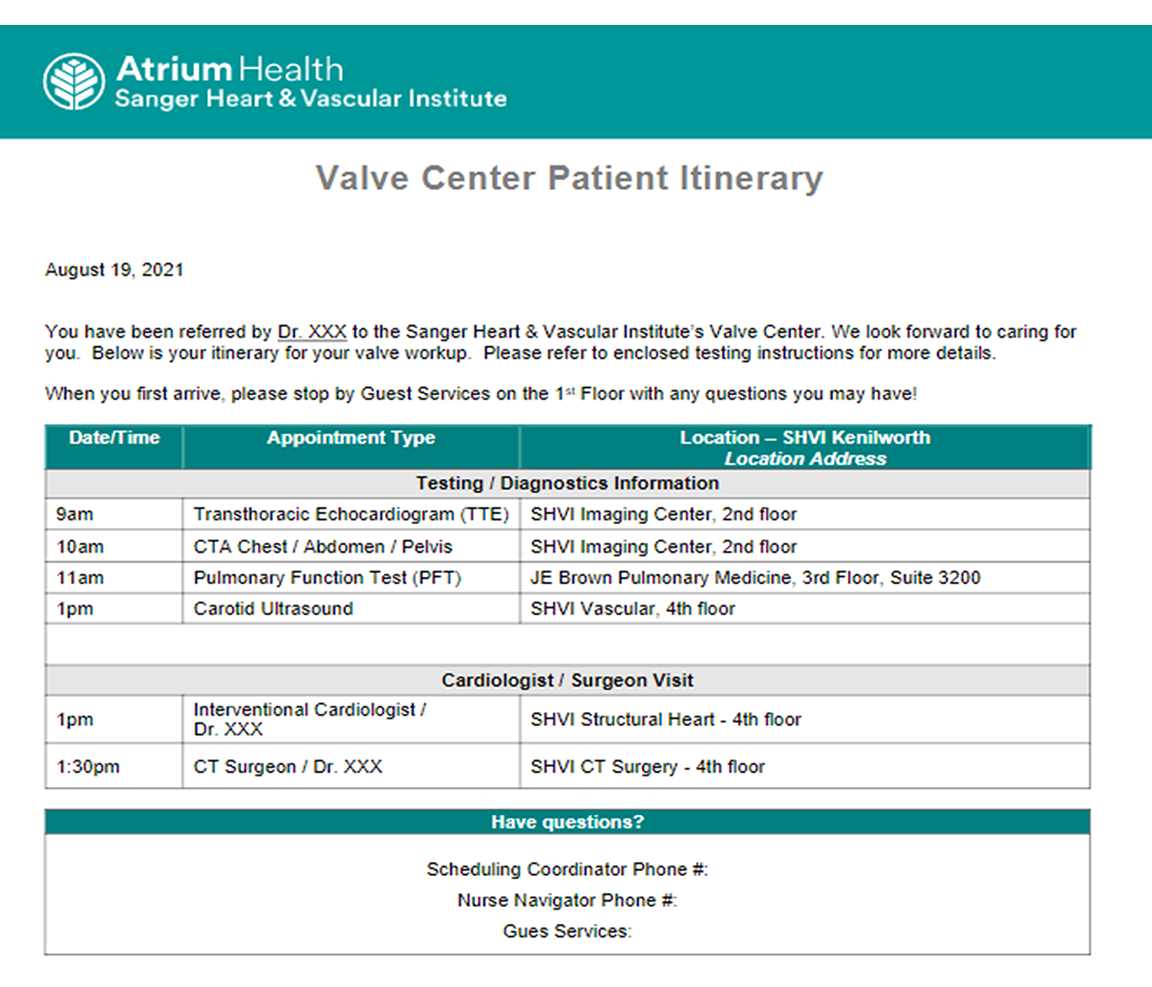The image size is (1152, 987).
Task: Click the Transthoracic Echocardiogram (TTE) cell
Action: tap(351, 515)
